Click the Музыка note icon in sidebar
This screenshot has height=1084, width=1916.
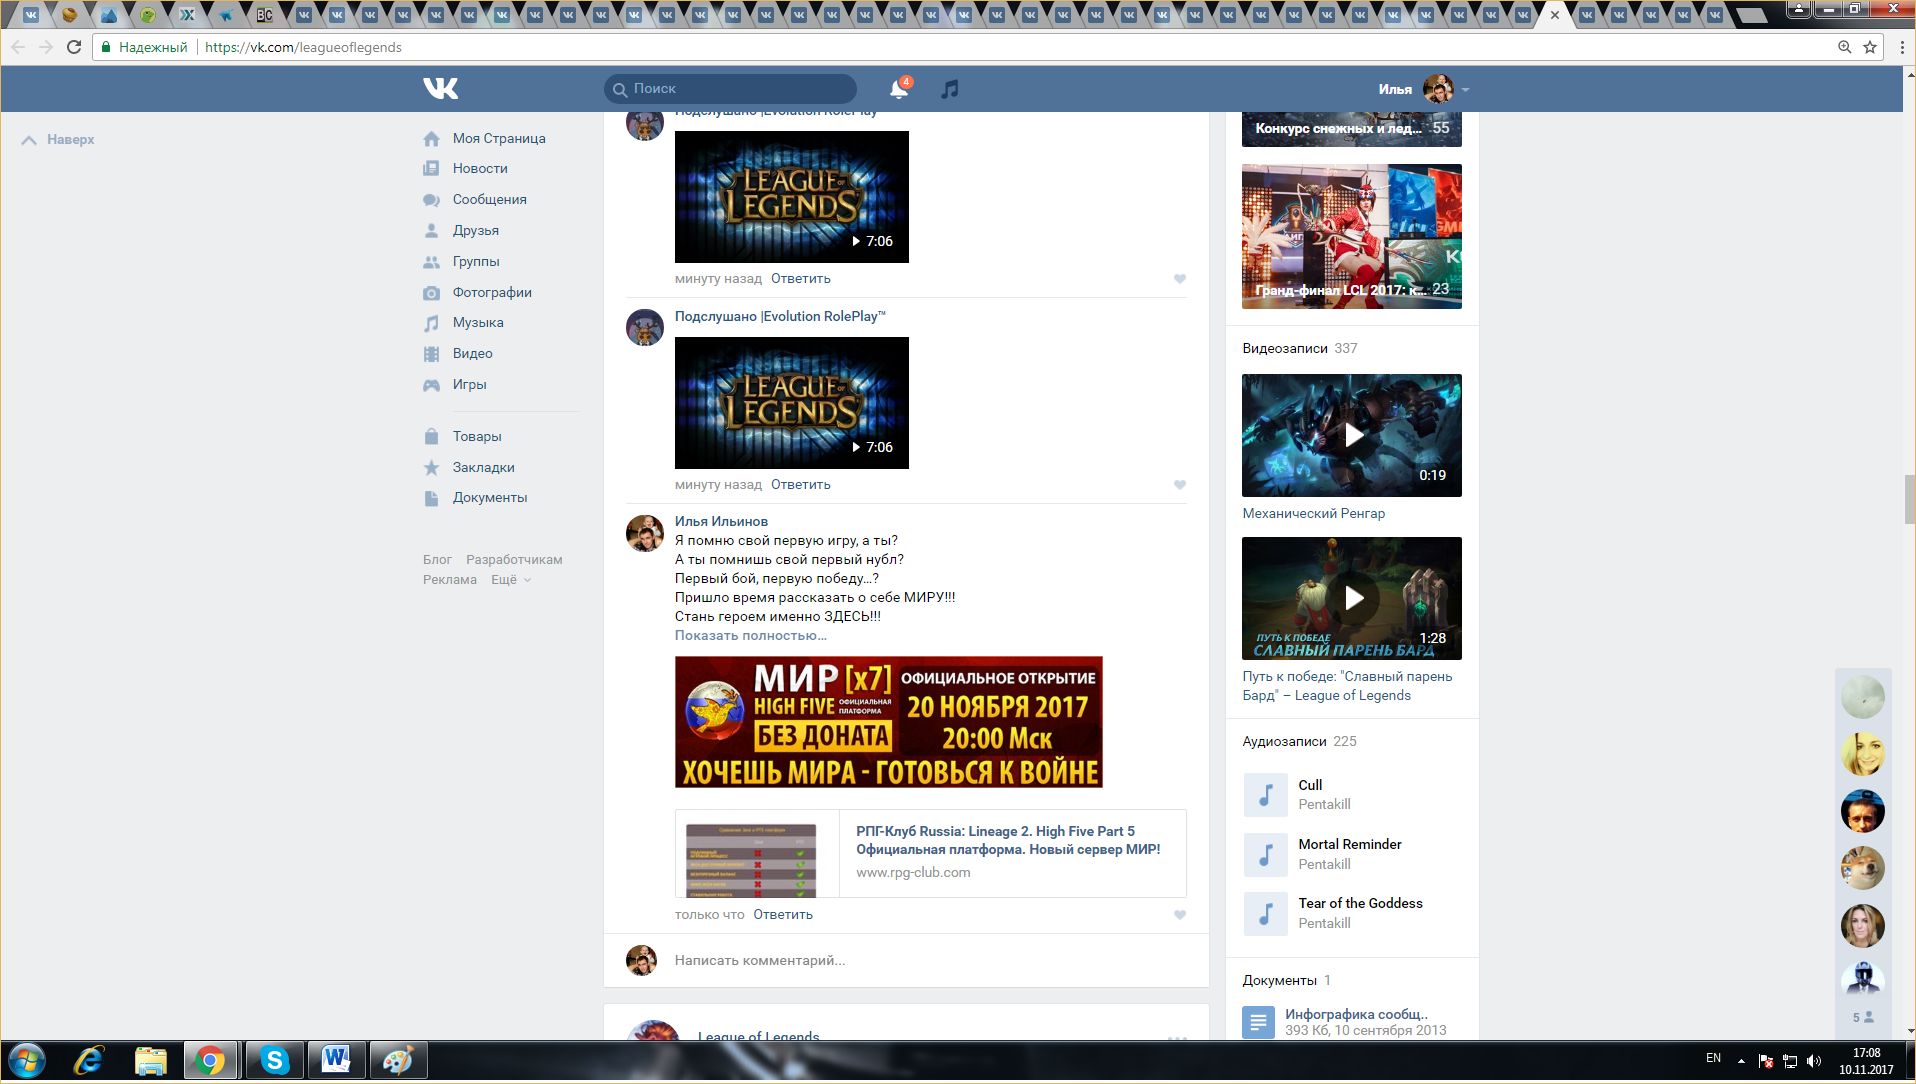[431, 323]
